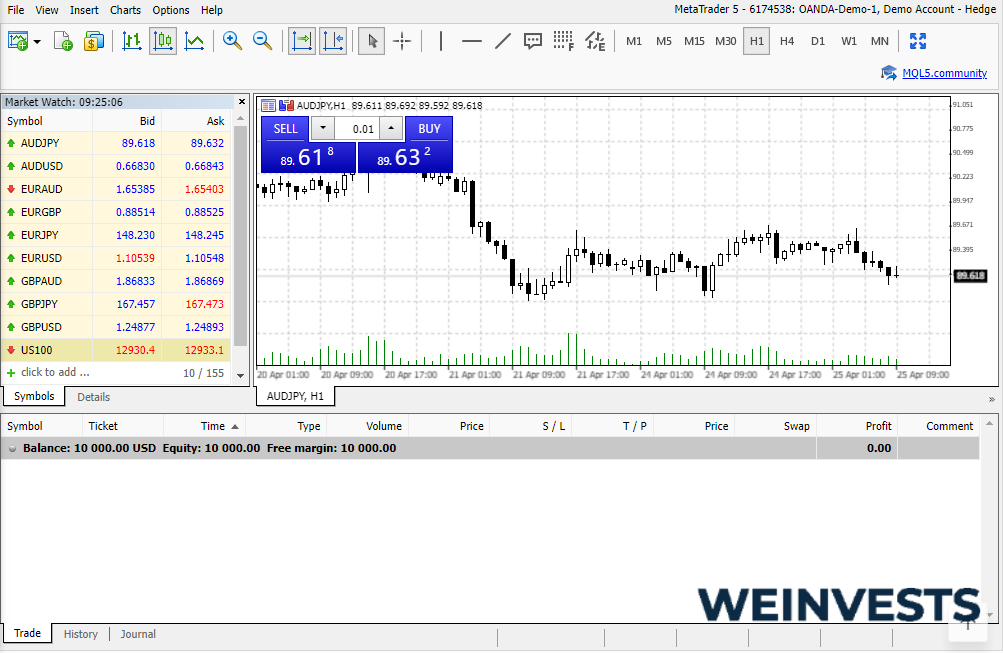Click the shapes icon marked with E
This screenshot has width=1003, height=653.
click(x=595, y=41)
